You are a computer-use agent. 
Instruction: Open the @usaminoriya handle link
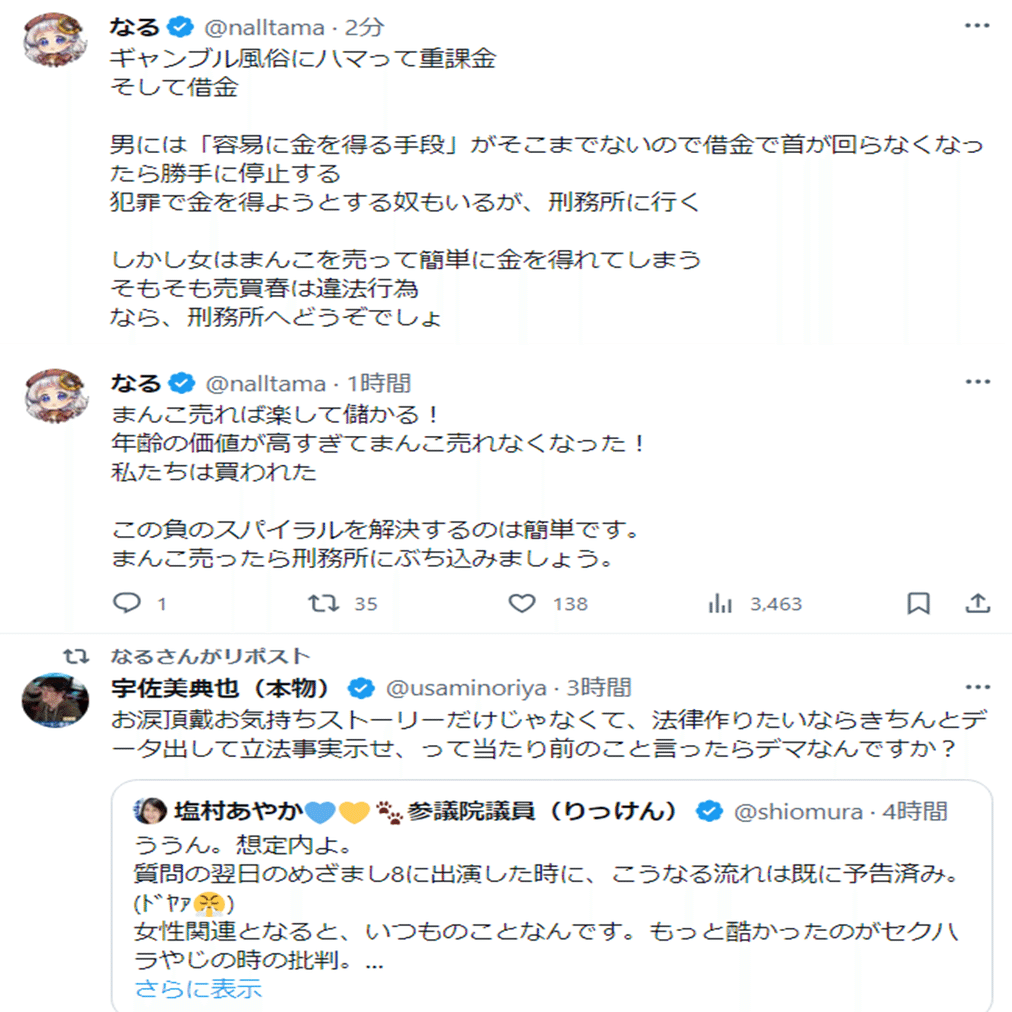[466, 688]
